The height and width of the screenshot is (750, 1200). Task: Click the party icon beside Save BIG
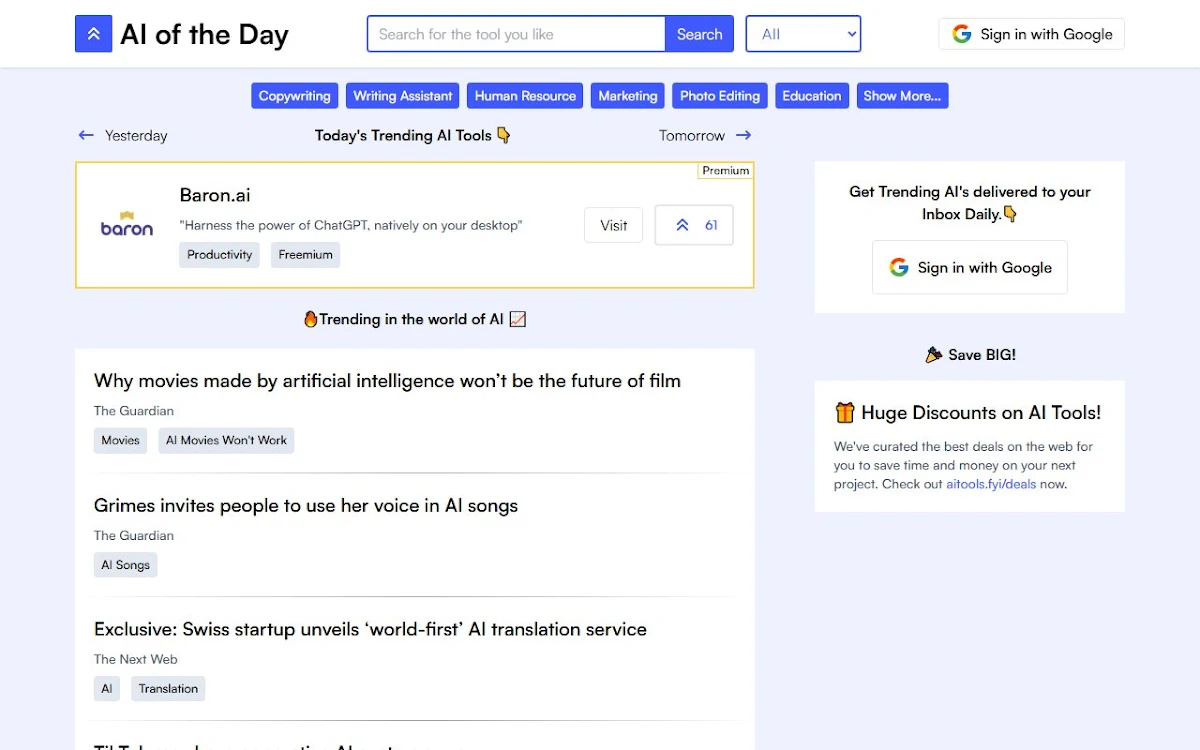click(x=934, y=355)
